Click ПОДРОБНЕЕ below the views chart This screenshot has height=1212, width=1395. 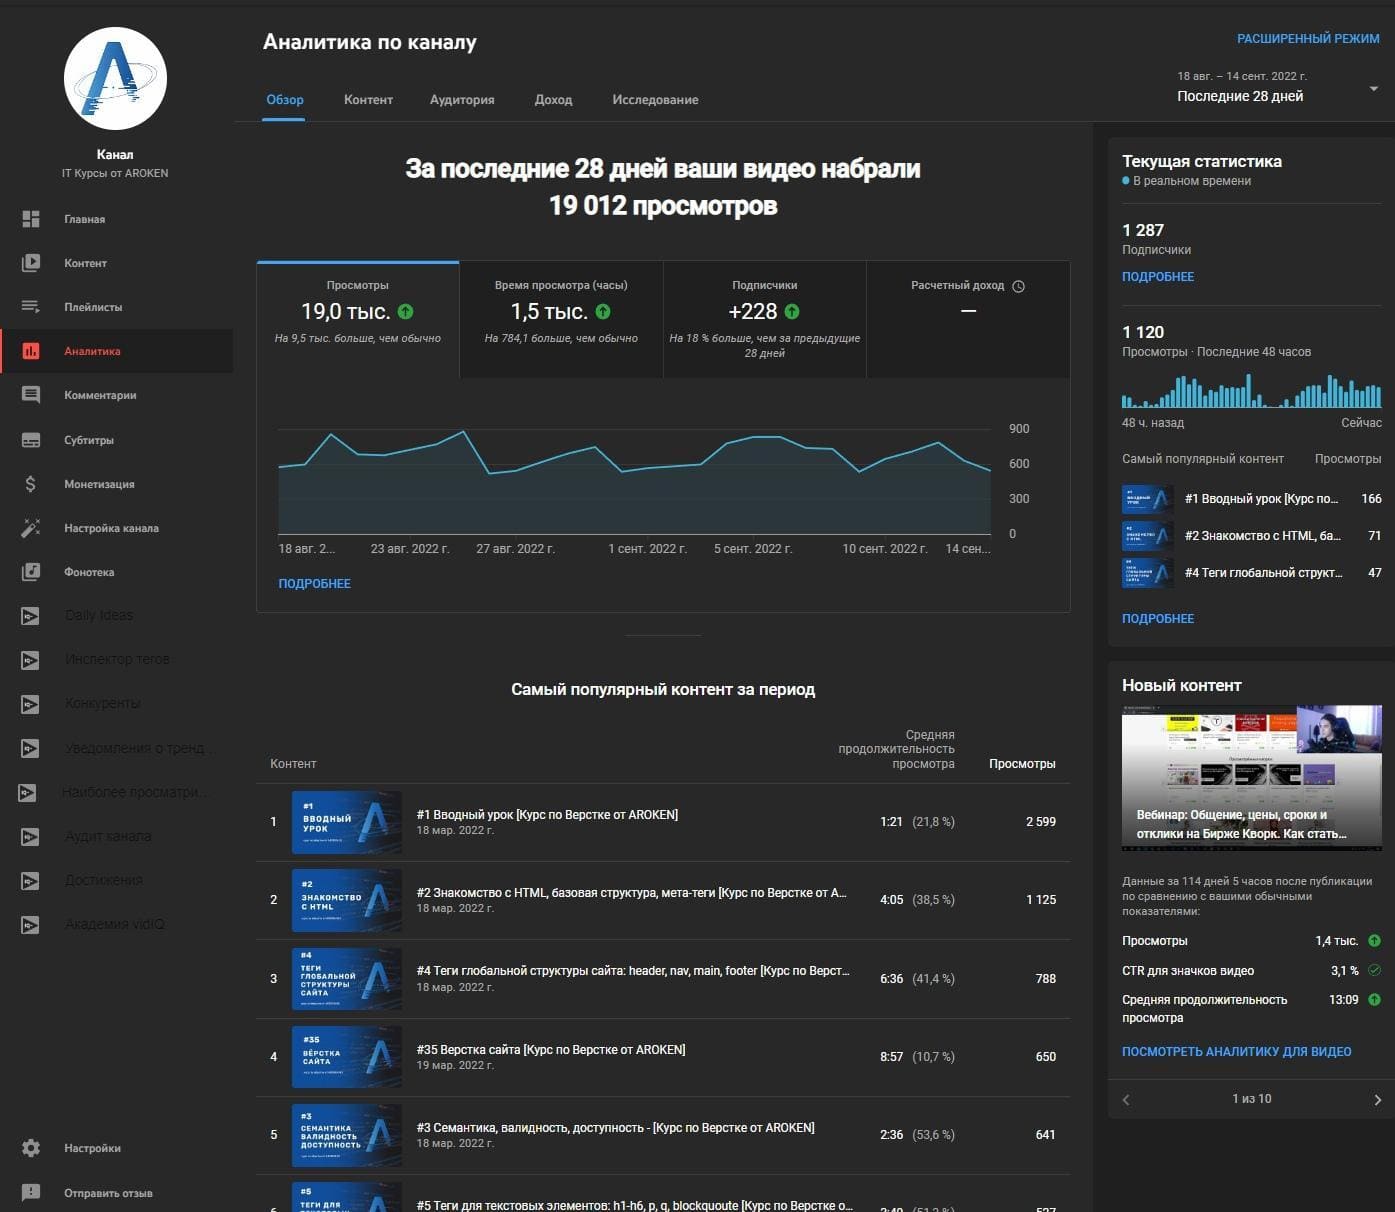click(x=314, y=584)
